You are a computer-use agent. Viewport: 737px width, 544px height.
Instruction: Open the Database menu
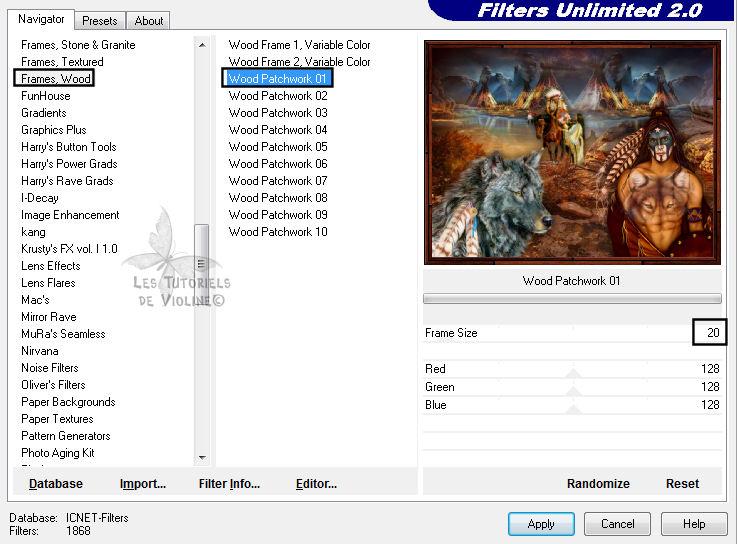pyautogui.click(x=56, y=484)
